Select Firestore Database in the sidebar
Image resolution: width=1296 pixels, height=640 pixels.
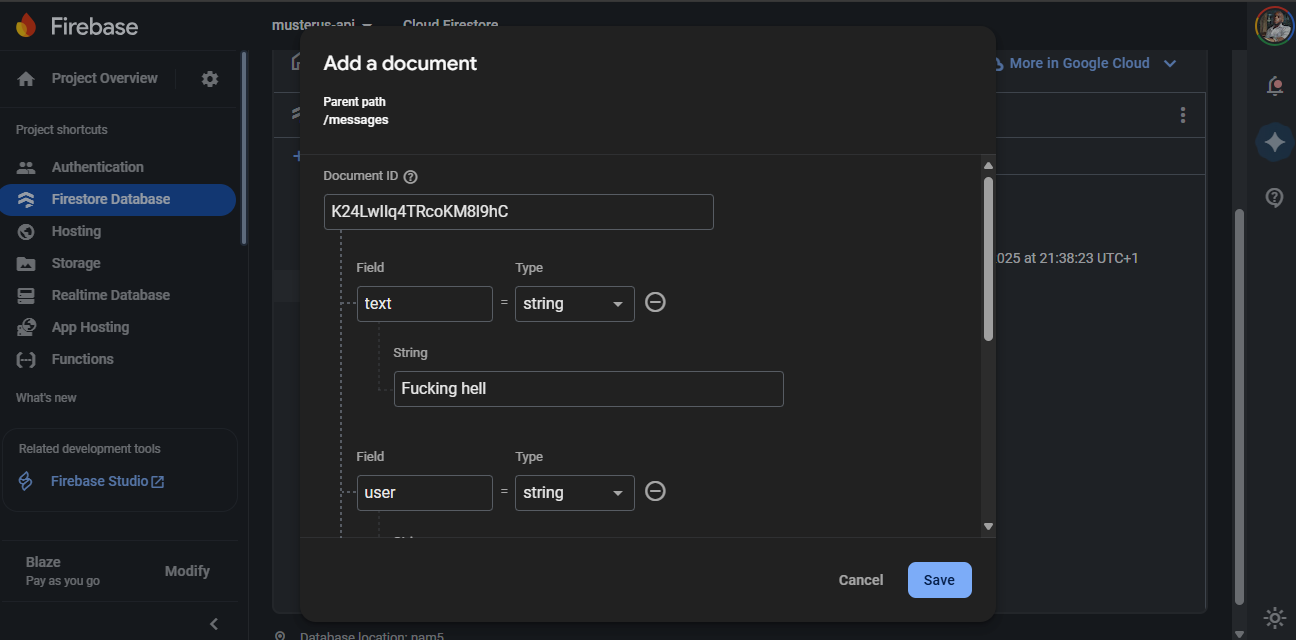(x=110, y=198)
